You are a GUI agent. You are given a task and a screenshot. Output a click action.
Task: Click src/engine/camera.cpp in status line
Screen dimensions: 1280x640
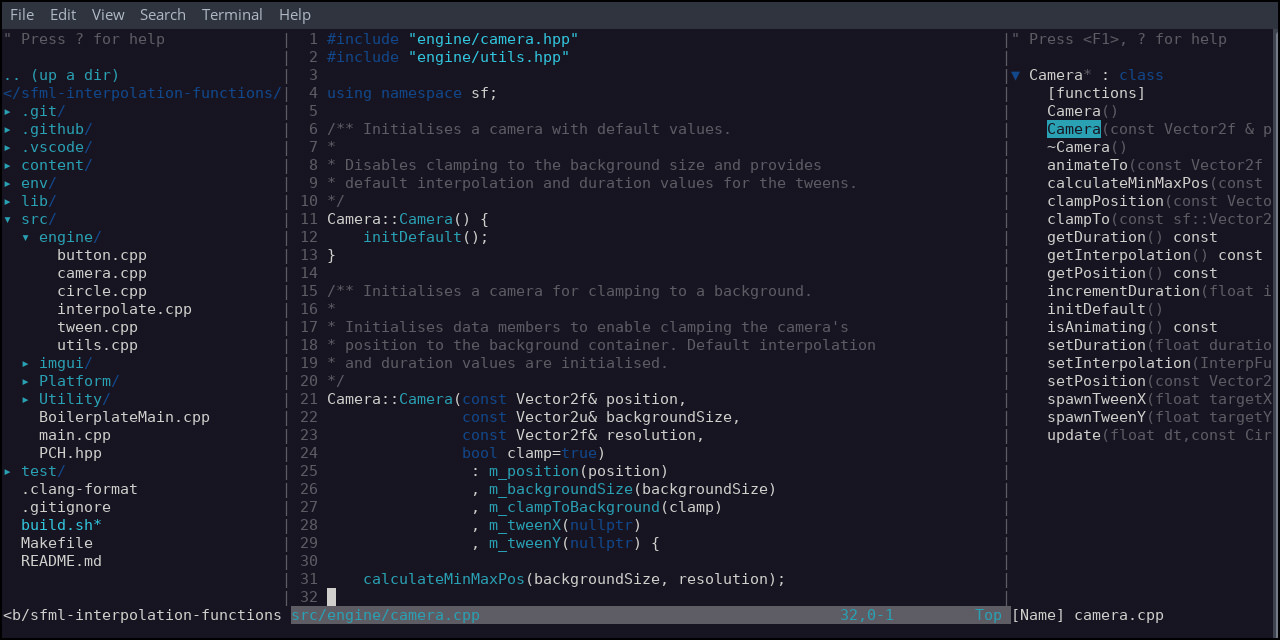(x=385, y=615)
